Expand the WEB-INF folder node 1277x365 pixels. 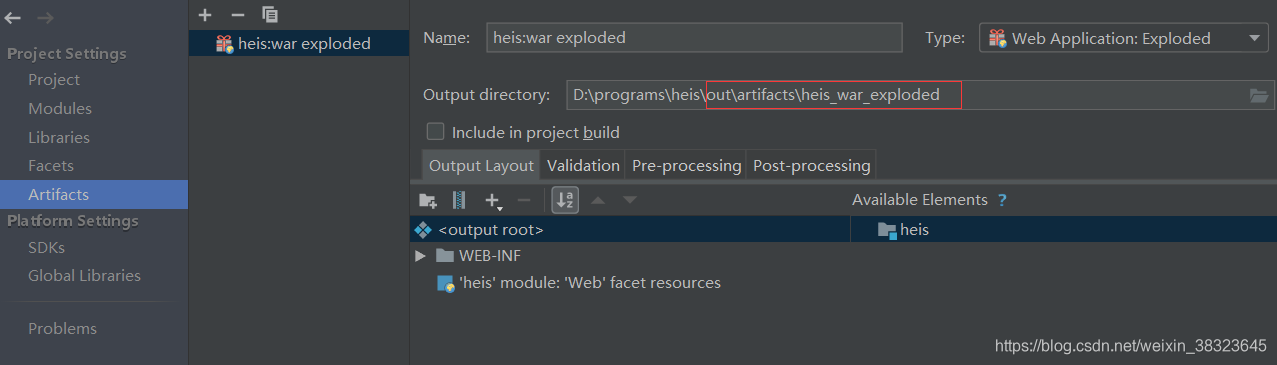point(420,256)
